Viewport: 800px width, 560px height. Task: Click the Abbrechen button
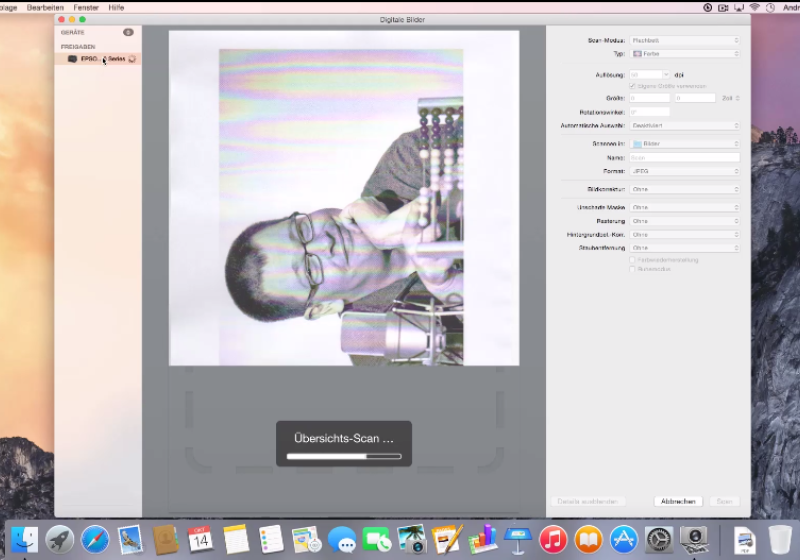(x=679, y=501)
